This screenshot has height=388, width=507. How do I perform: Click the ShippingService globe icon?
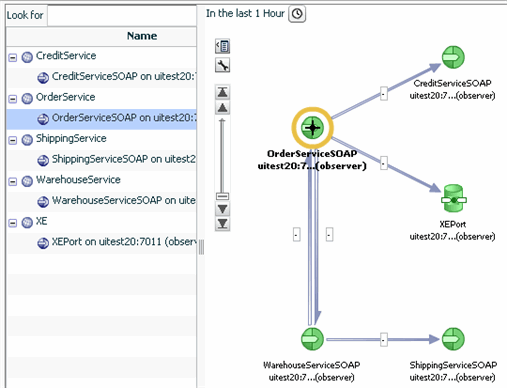coord(27,140)
